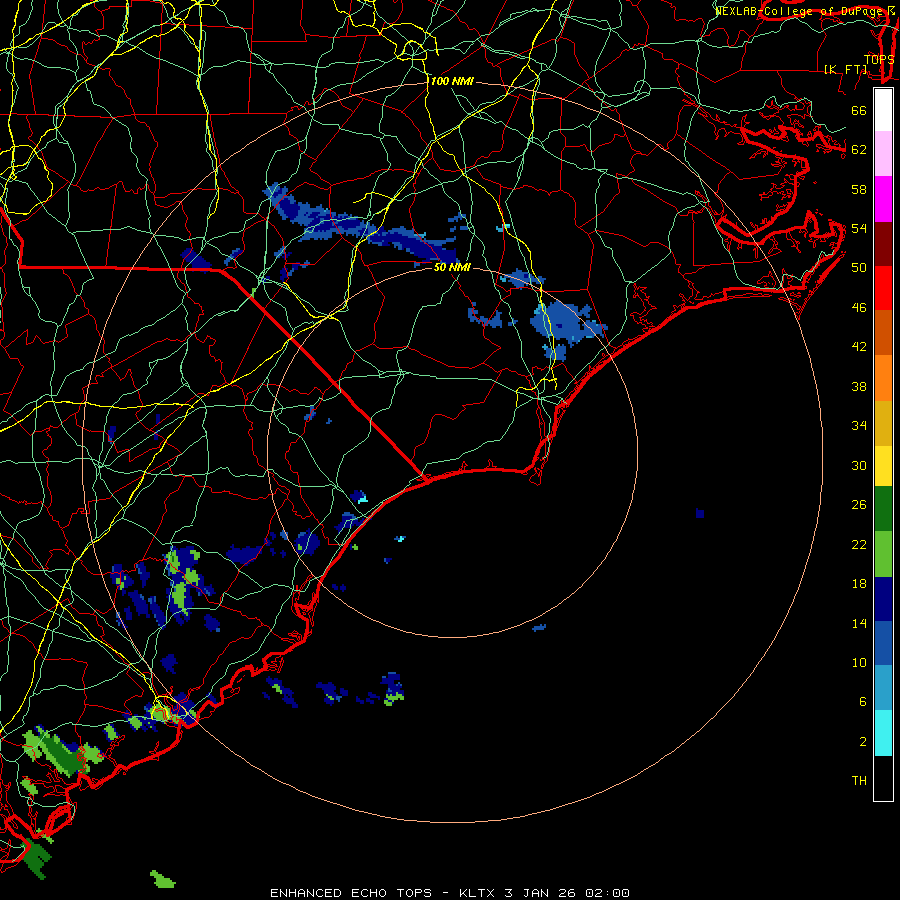Click the 'TOPS' legend heading
Image resolution: width=900 pixels, height=900 pixels.
point(879,60)
